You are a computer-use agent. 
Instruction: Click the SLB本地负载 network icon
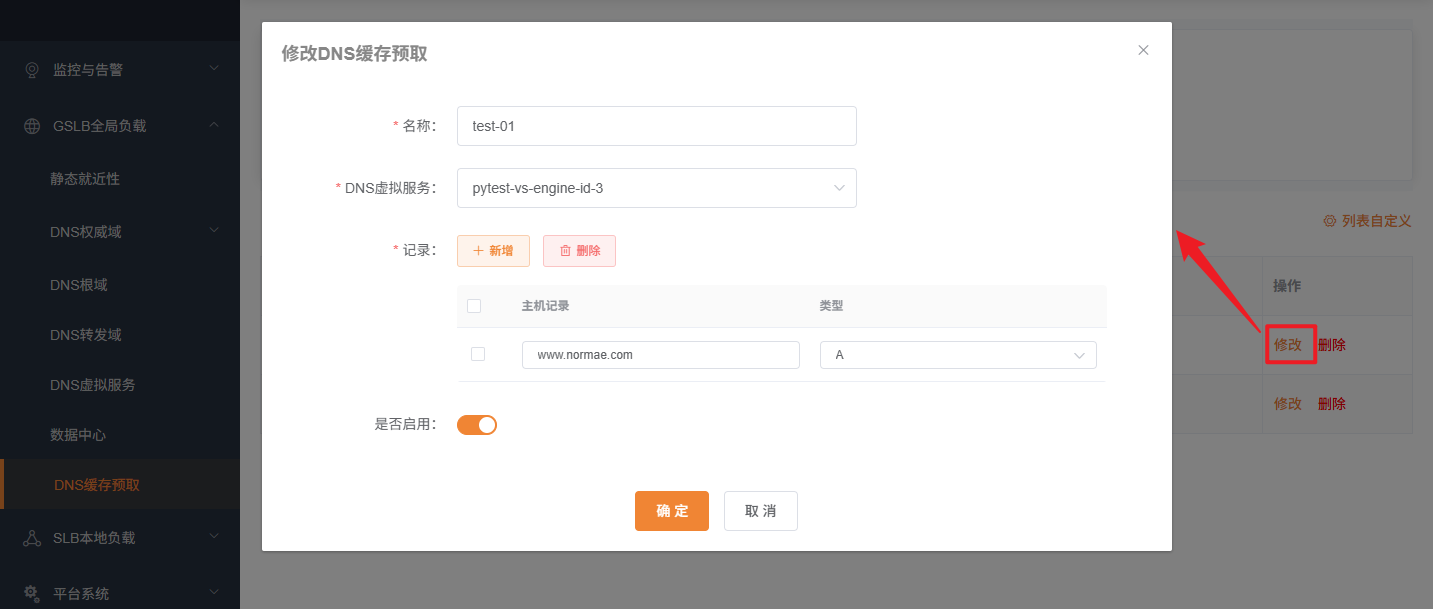32,538
